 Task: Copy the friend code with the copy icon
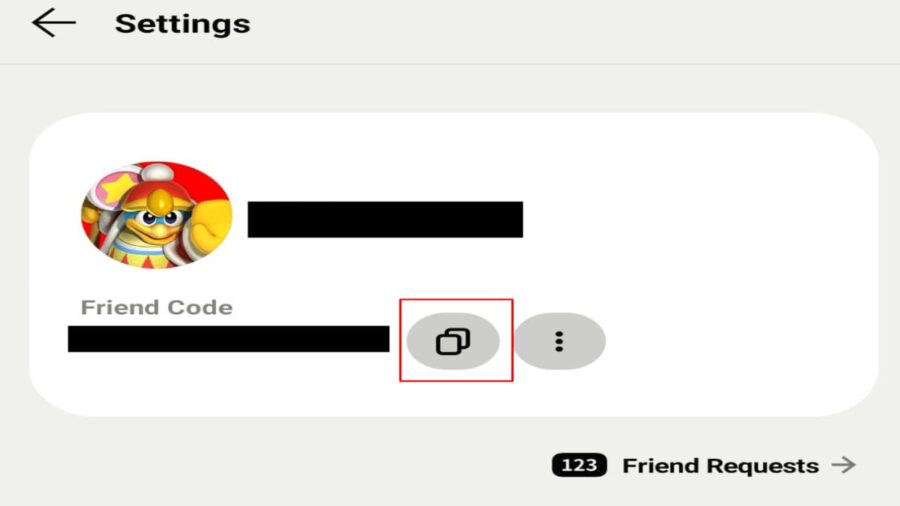pyautogui.click(x=453, y=341)
